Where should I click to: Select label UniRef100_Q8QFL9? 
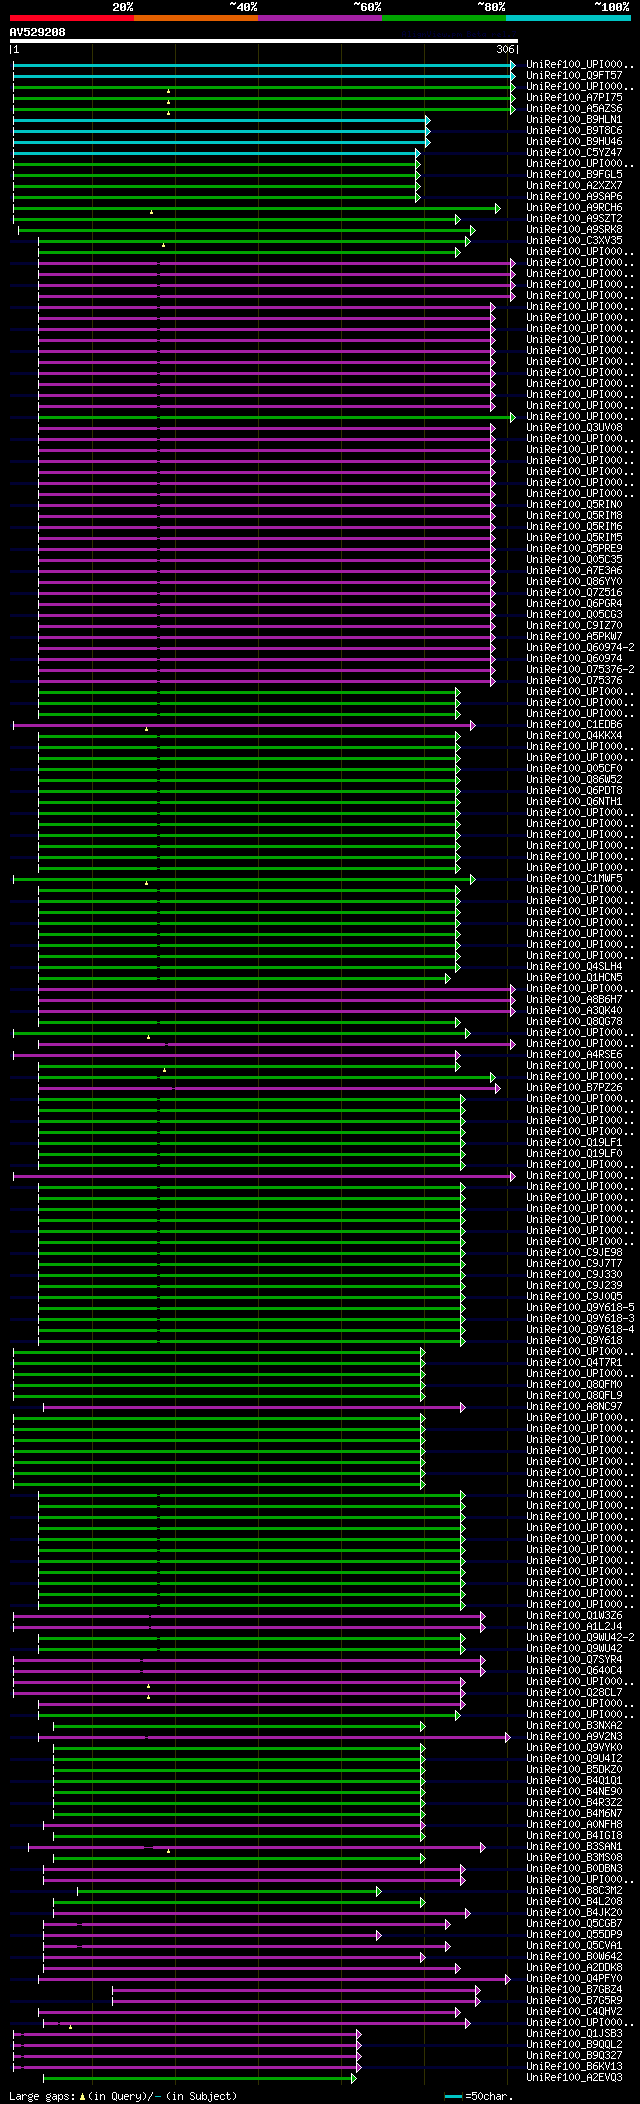574,1395
